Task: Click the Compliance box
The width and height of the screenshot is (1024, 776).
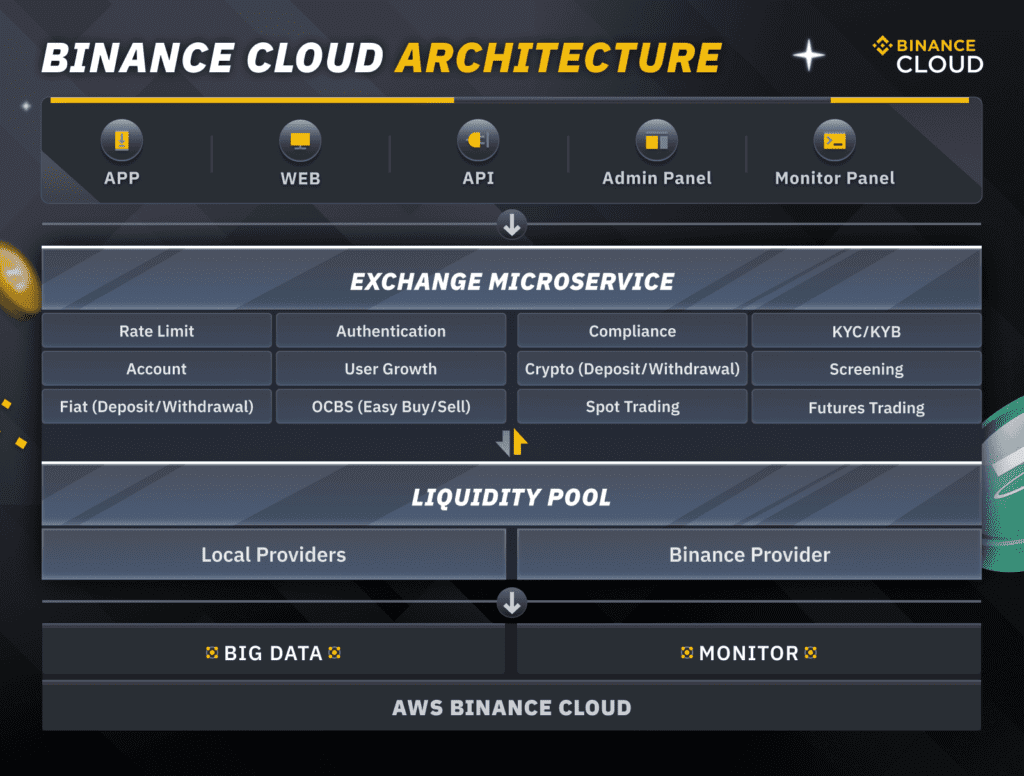Action: click(632, 331)
